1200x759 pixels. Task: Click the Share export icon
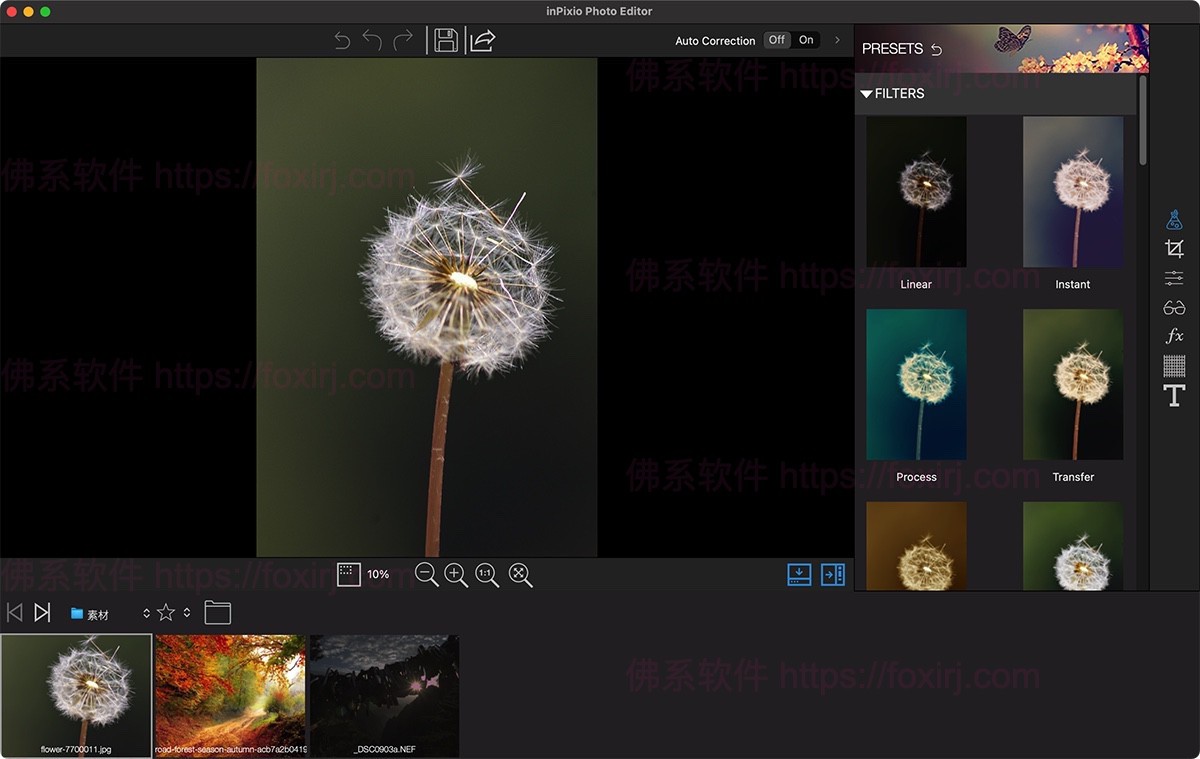click(x=483, y=40)
